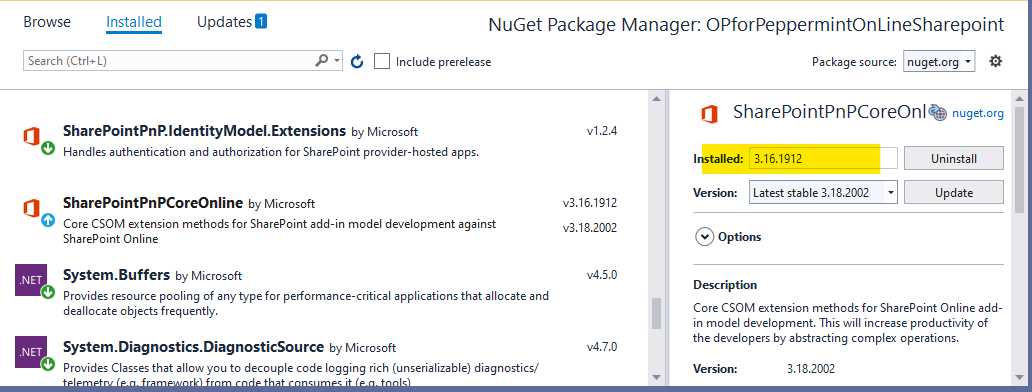This screenshot has height=392, width=1032.
Task: Click the Installed version field
Action: 823,159
